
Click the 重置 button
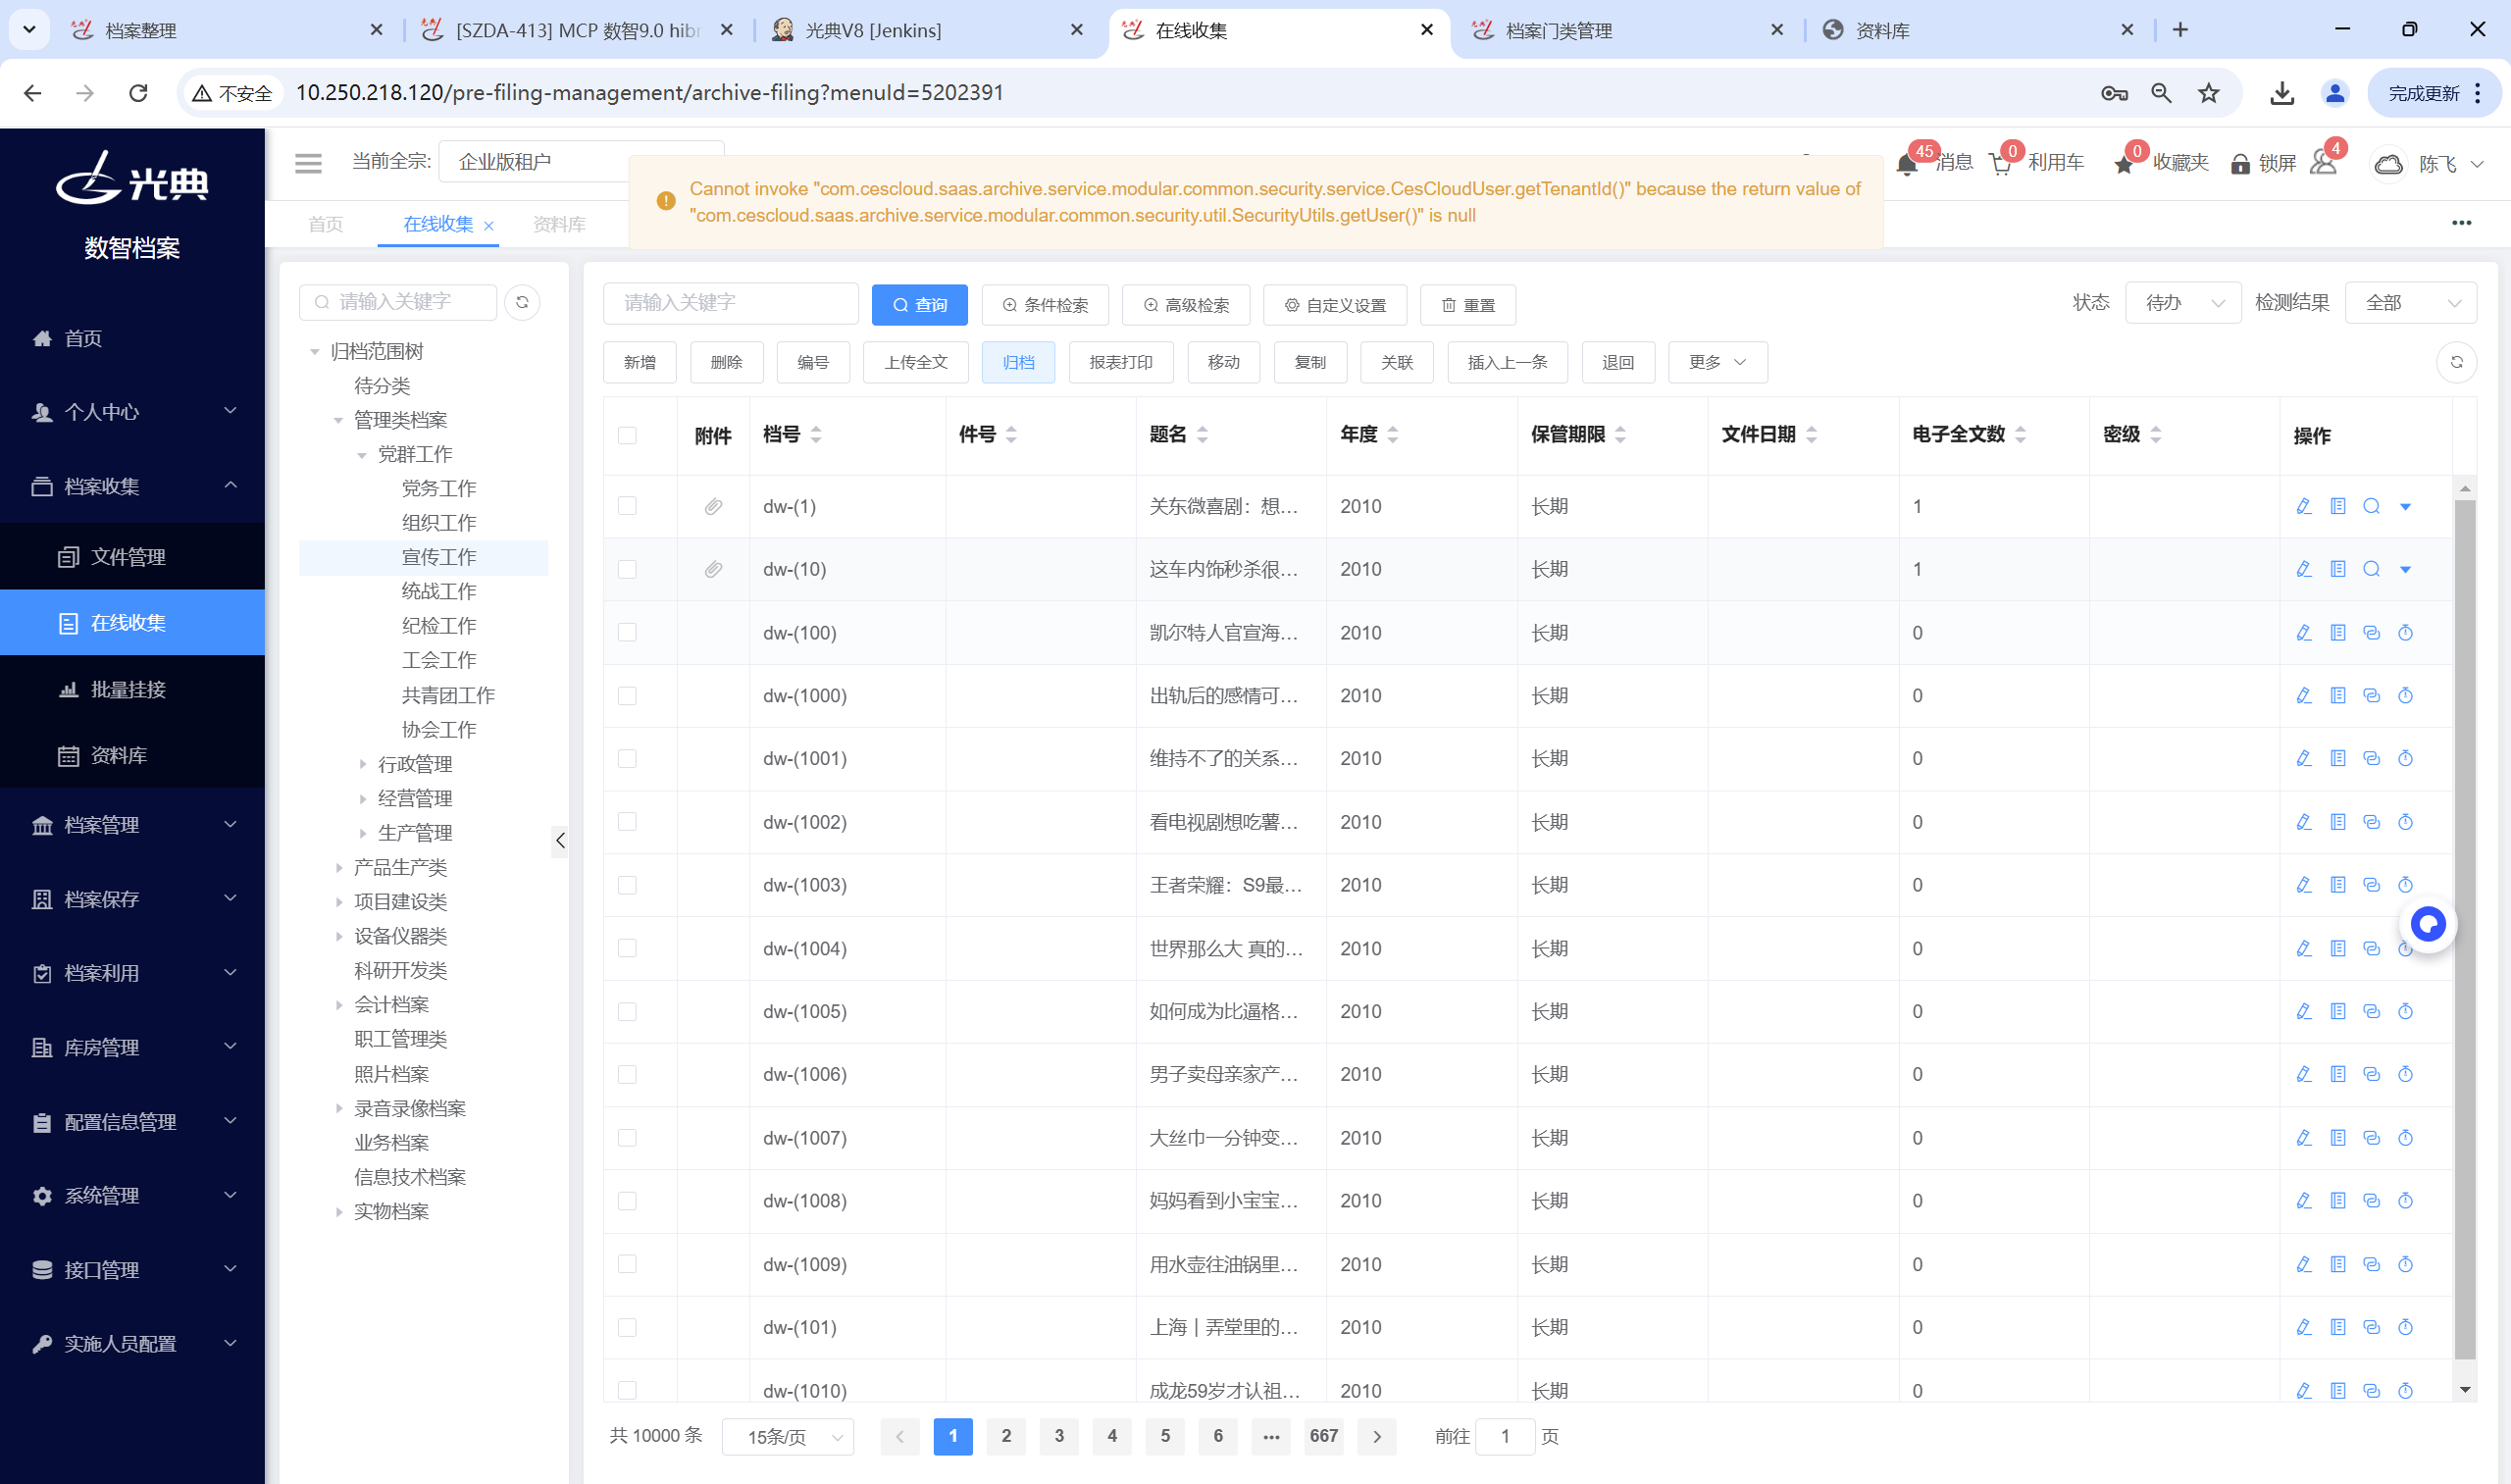click(x=1467, y=305)
